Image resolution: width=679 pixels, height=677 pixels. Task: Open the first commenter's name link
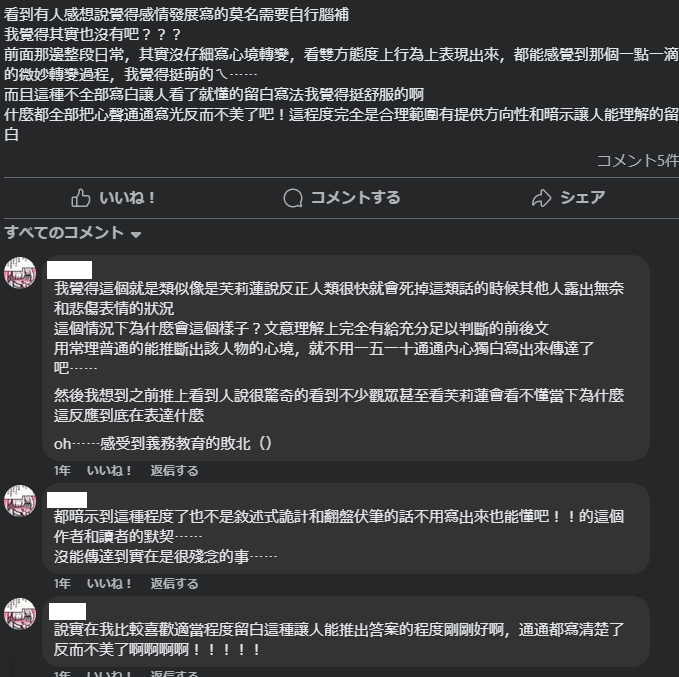coord(69,270)
